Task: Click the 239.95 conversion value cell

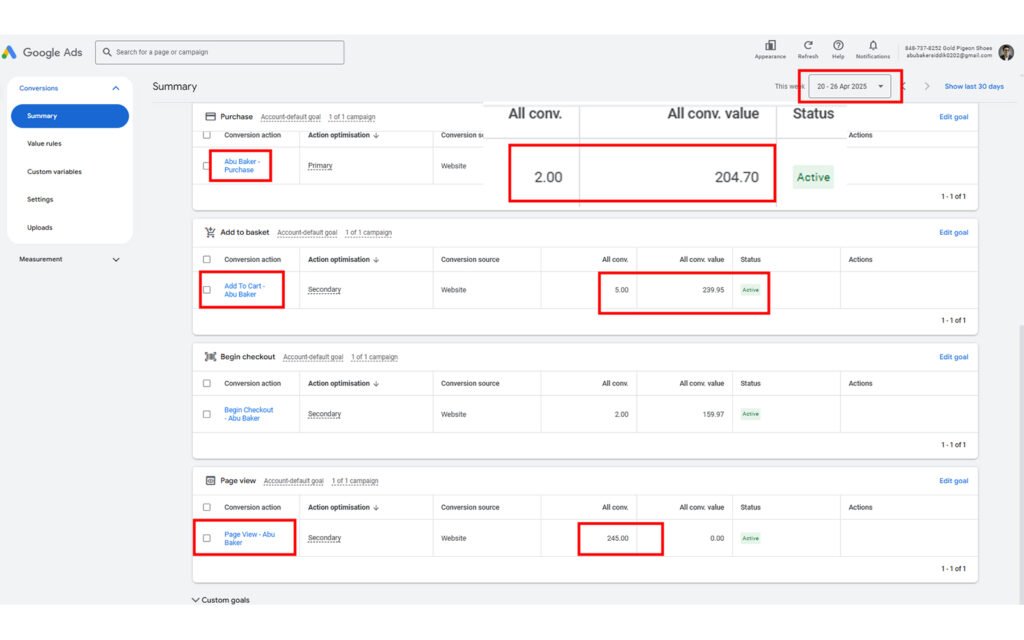Action: (x=713, y=290)
